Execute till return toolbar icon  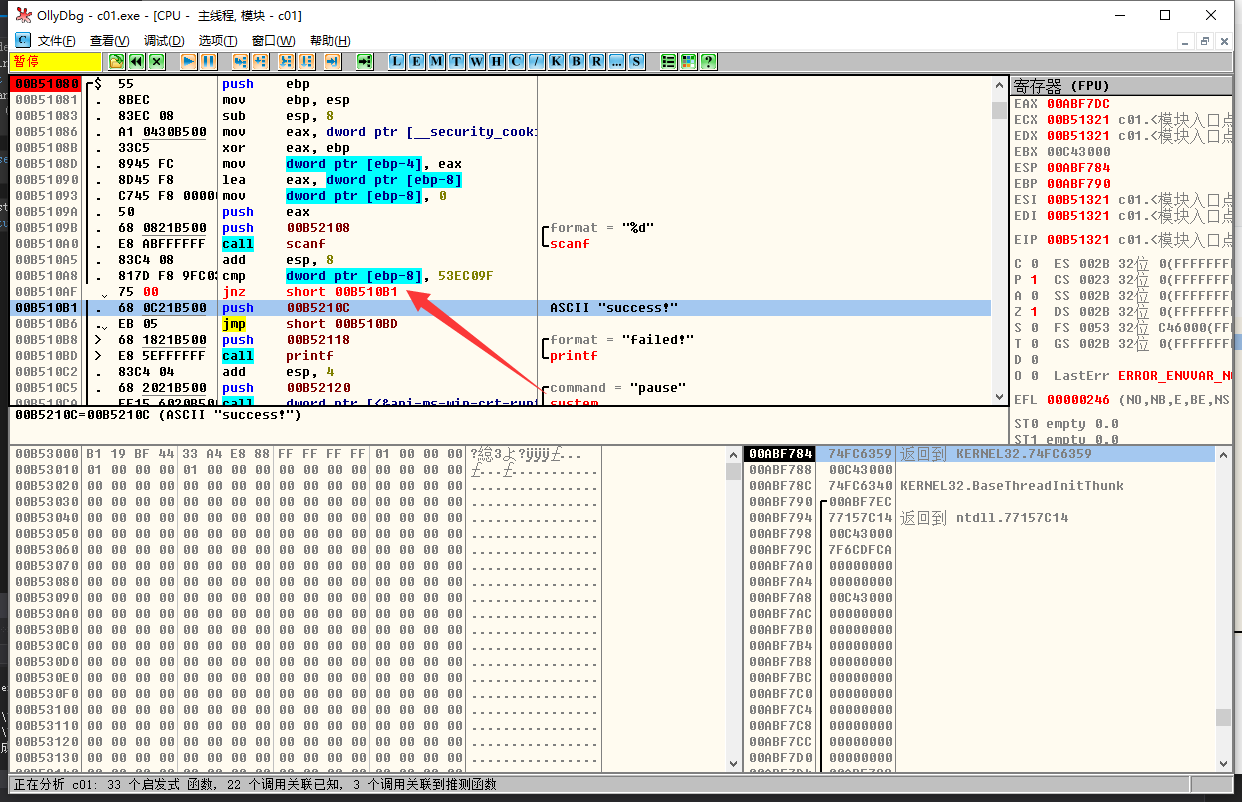(332, 61)
